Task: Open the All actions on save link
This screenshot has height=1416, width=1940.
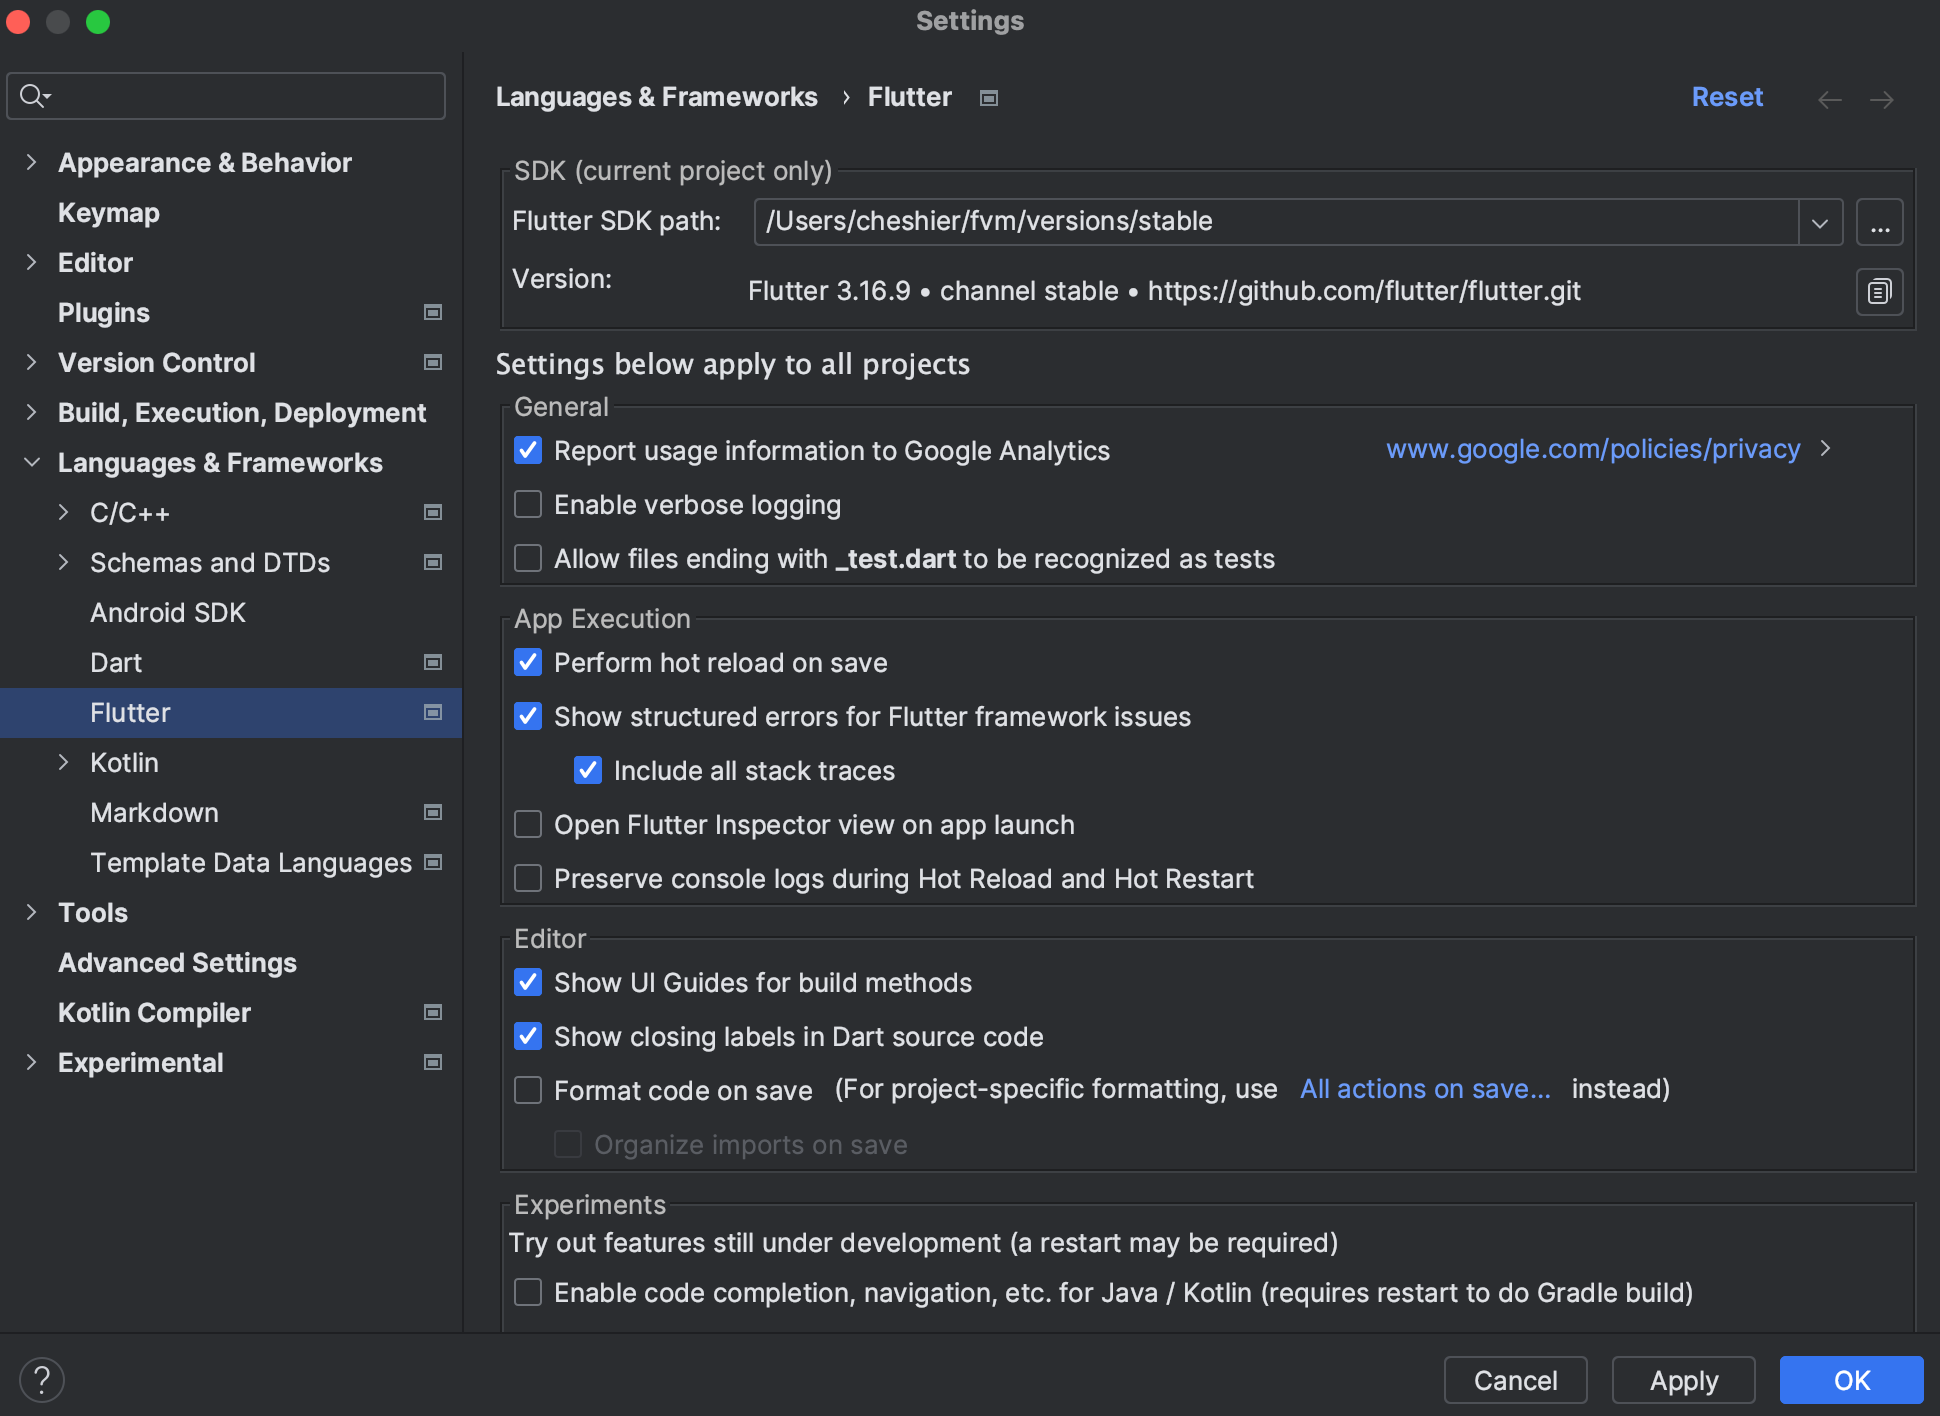Action: pyautogui.click(x=1425, y=1089)
